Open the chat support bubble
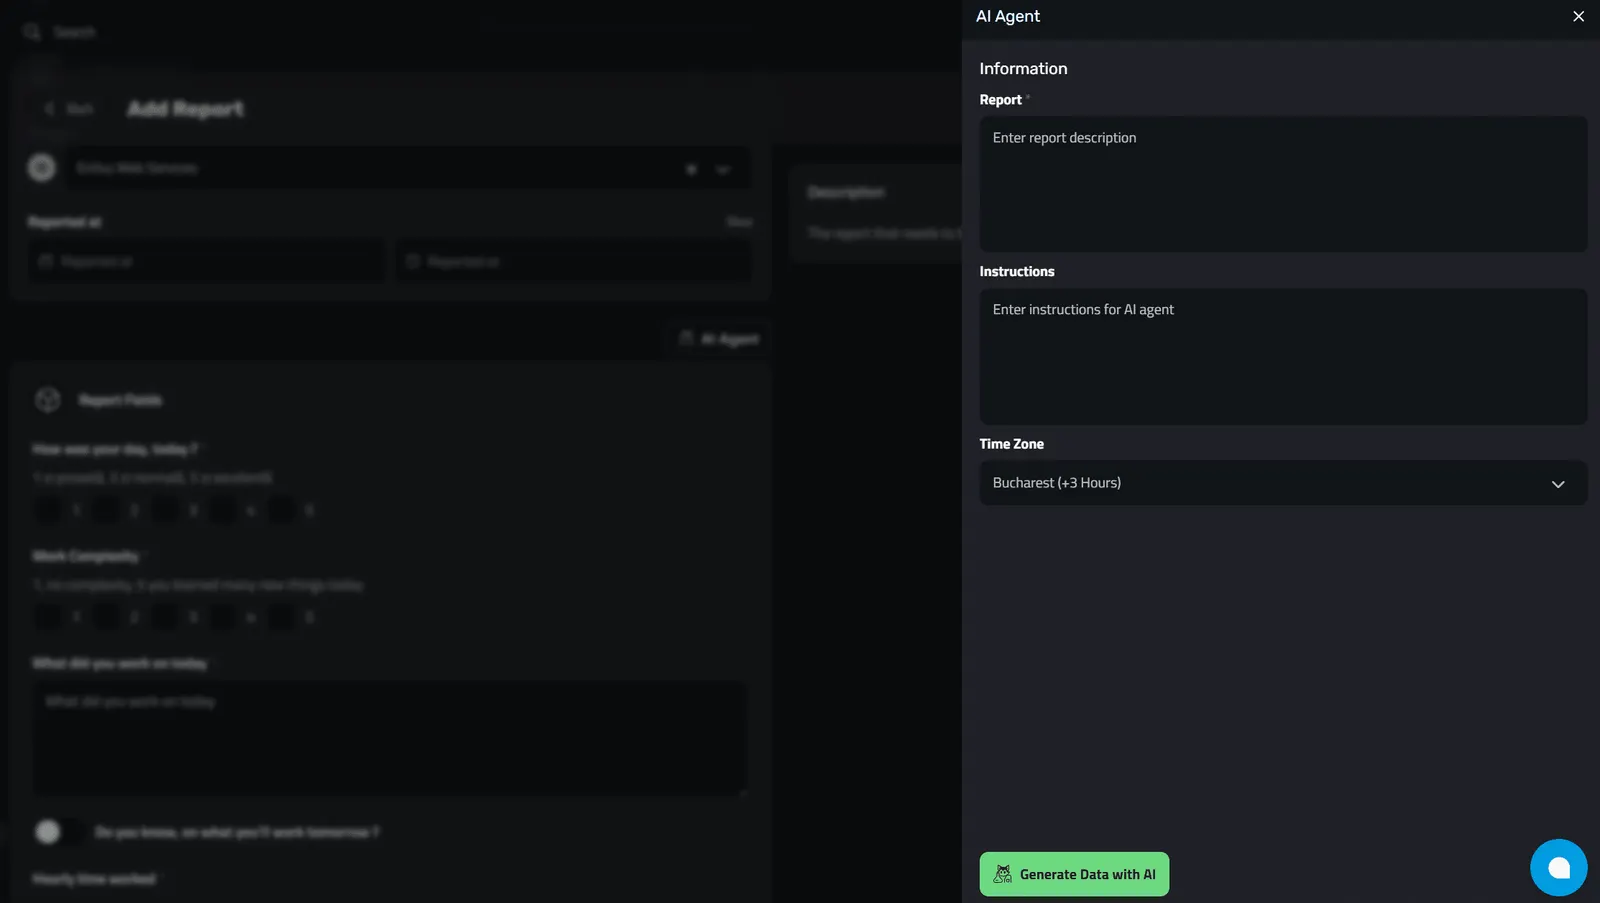The width and height of the screenshot is (1600, 903). [1558, 867]
